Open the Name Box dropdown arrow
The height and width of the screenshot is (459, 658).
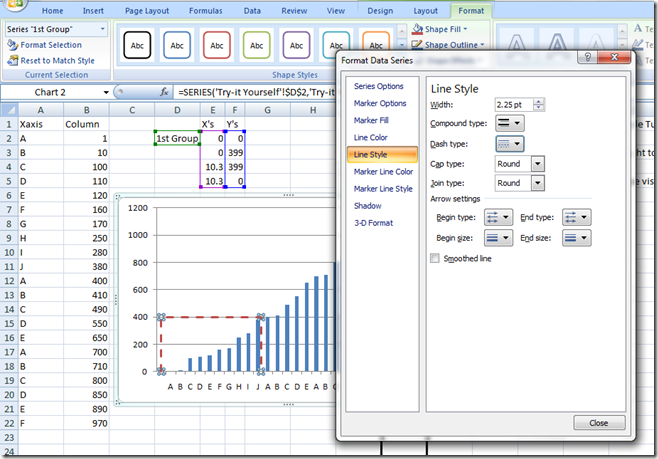coord(106,92)
